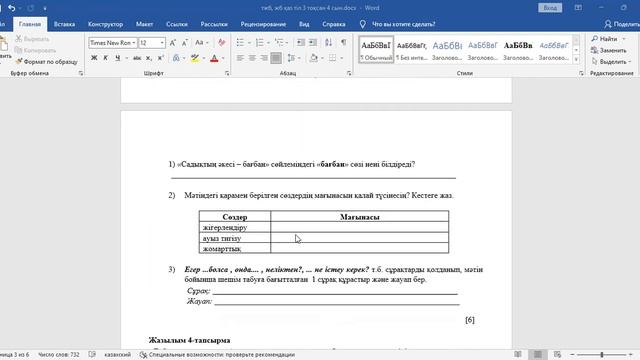Apply multilevel list

pos(279,43)
